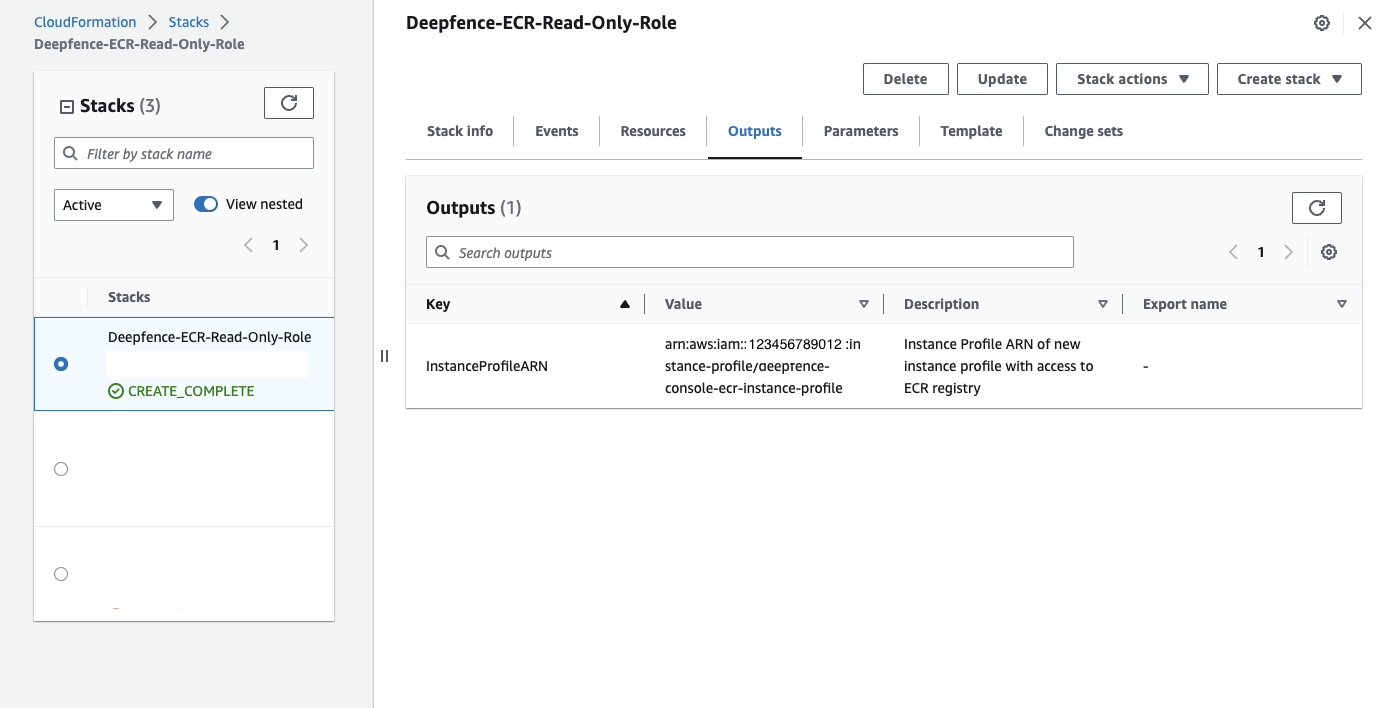Go to next page of stacks list
Image resolution: width=1391 pixels, height=708 pixels.
[304, 245]
